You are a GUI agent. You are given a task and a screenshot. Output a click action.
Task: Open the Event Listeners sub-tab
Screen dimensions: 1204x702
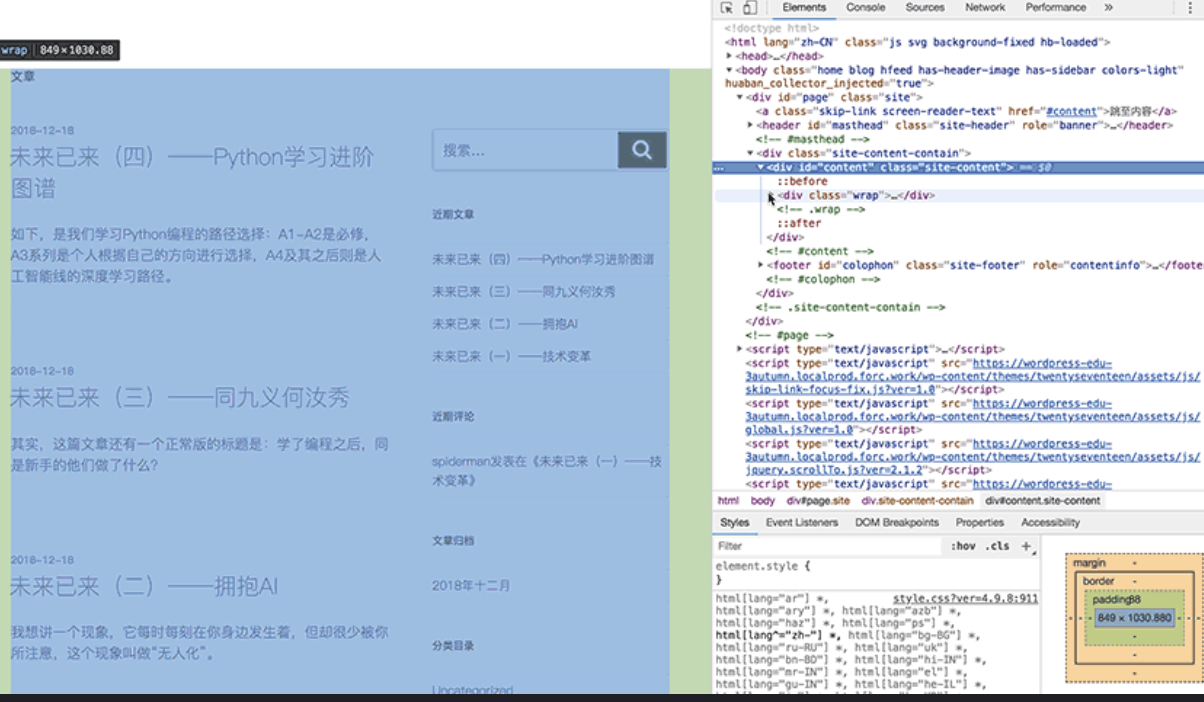pyautogui.click(x=802, y=522)
